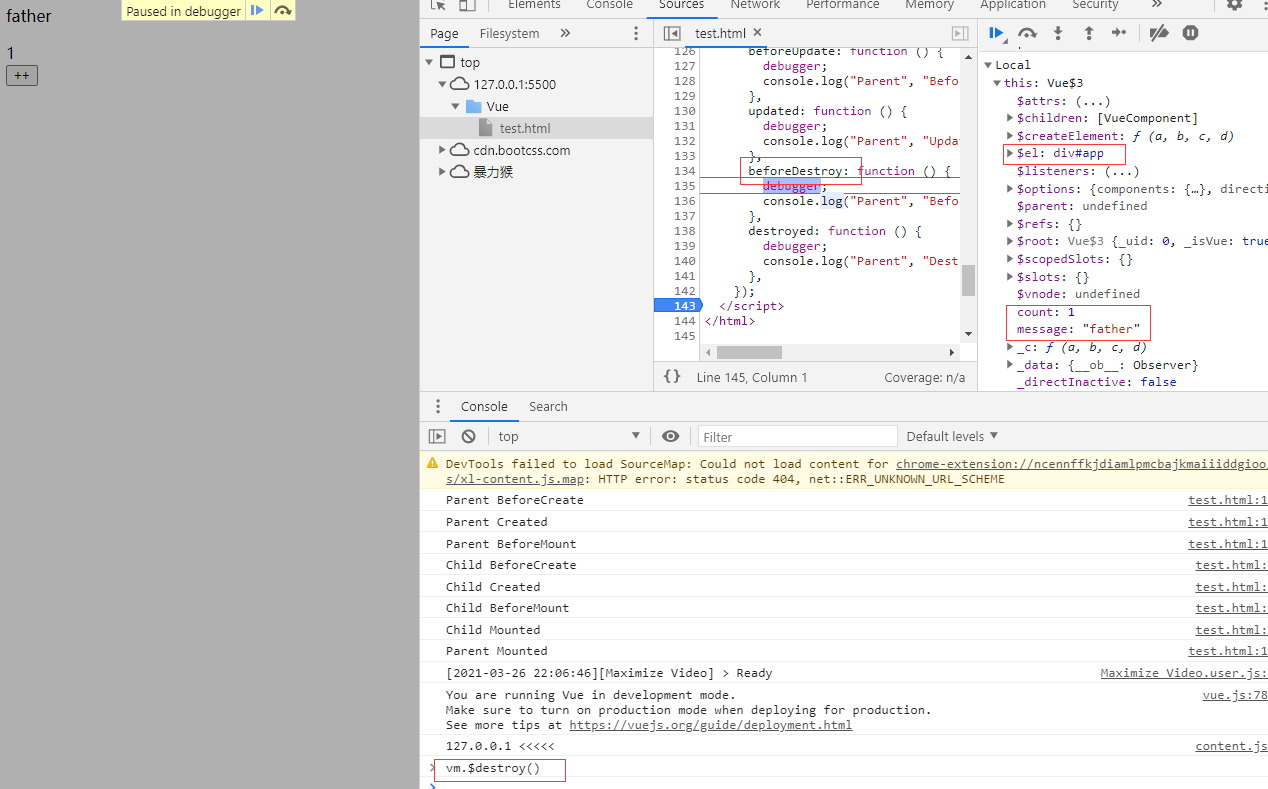This screenshot has height=789, width=1268.
Task: Open DevTools settings gear
Action: tap(1234, 5)
